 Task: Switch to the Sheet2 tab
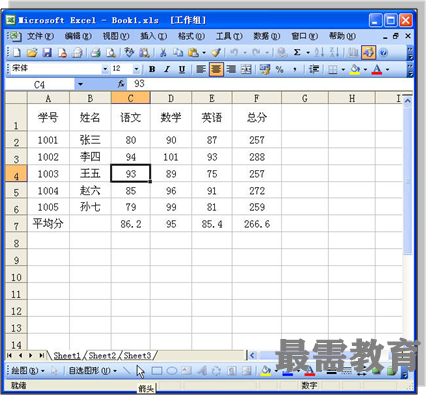click(x=102, y=356)
